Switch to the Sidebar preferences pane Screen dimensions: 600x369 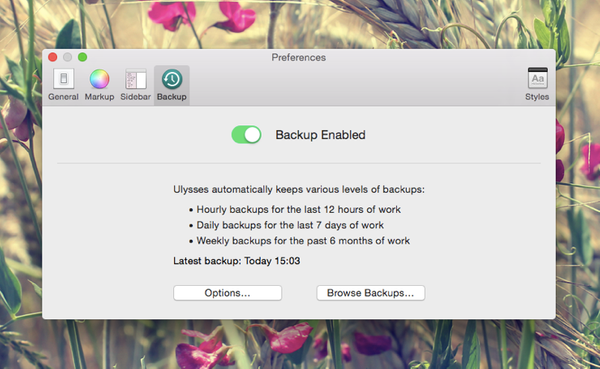coord(135,85)
